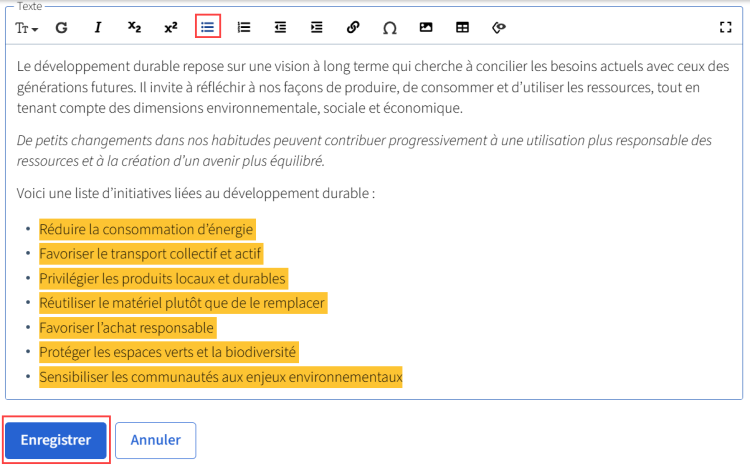
Task: Click "Privilégier les produits locaux et durables"
Action: [x=163, y=279]
